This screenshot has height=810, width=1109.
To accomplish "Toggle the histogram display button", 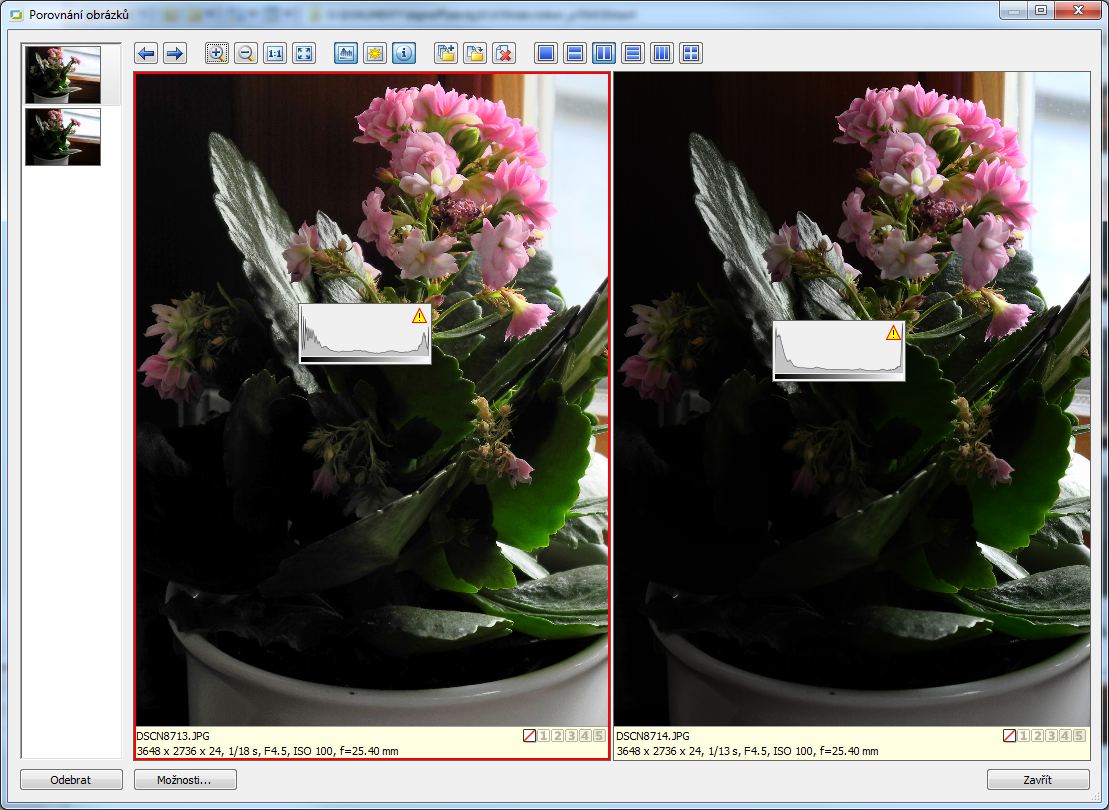I will pos(346,54).
